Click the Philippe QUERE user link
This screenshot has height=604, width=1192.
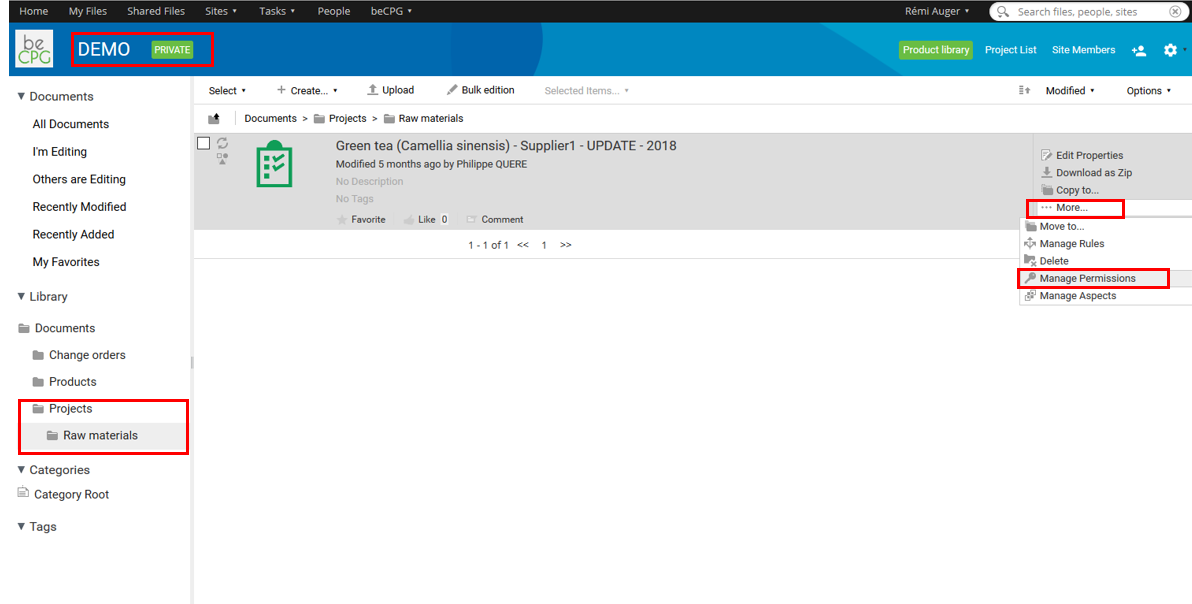pyautogui.click(x=492, y=164)
